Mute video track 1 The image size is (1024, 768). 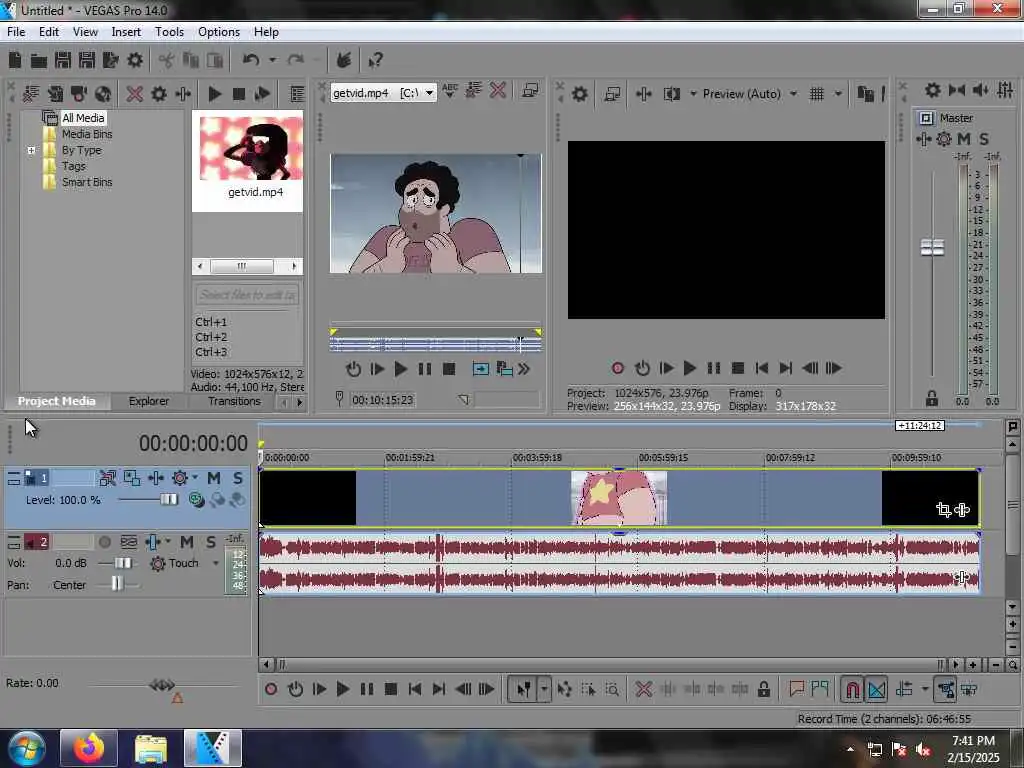click(214, 478)
